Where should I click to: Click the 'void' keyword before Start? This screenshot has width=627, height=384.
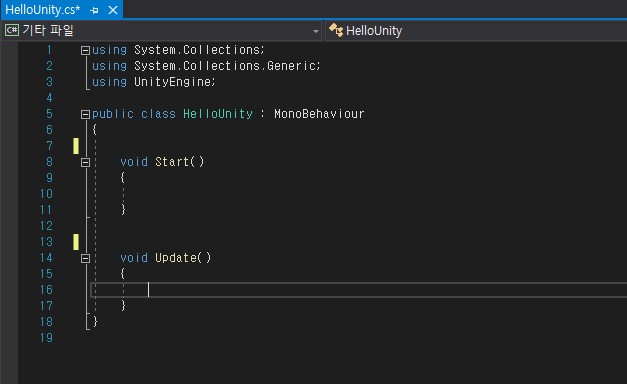[x=134, y=162]
